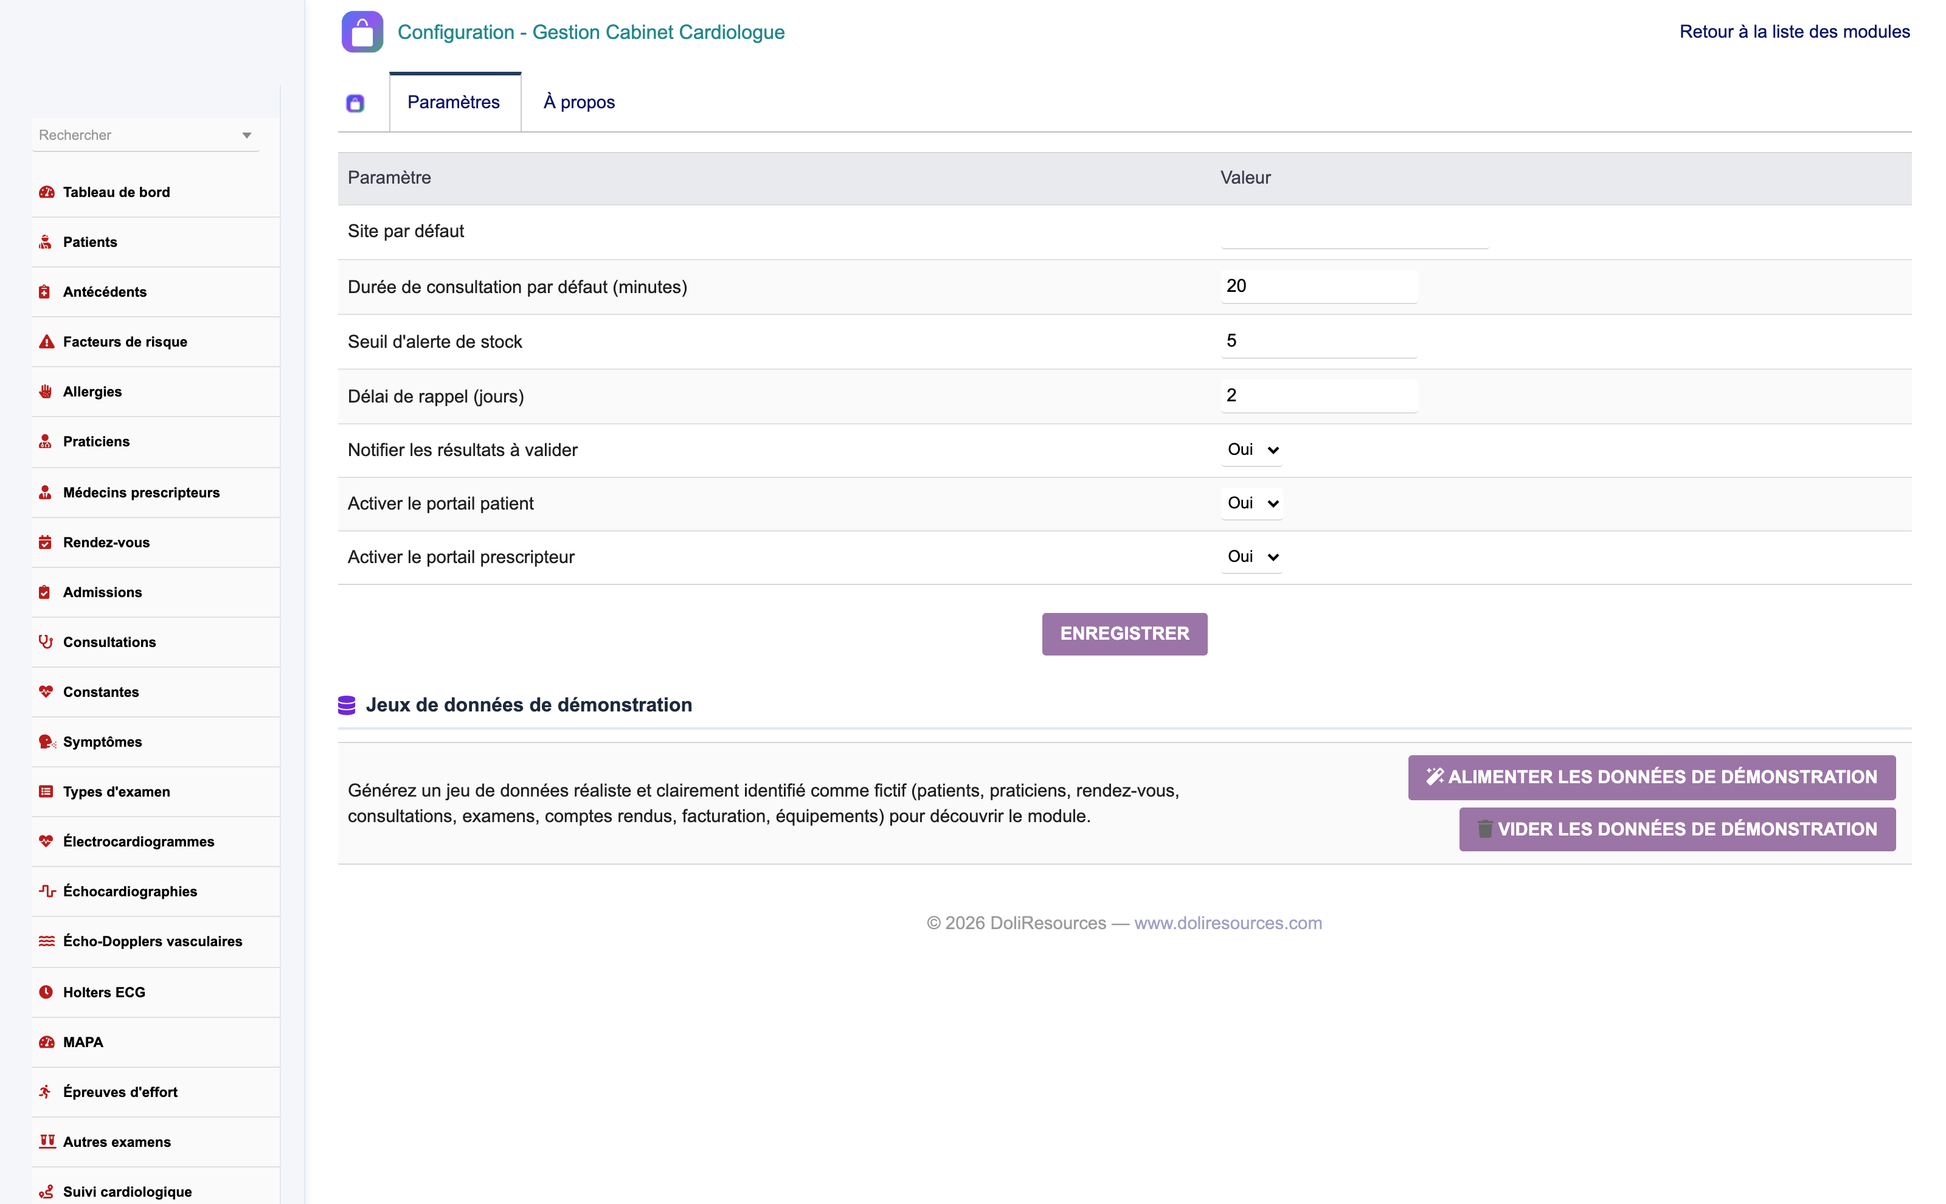
Task: Open Patients menu entry
Action: tap(90, 242)
